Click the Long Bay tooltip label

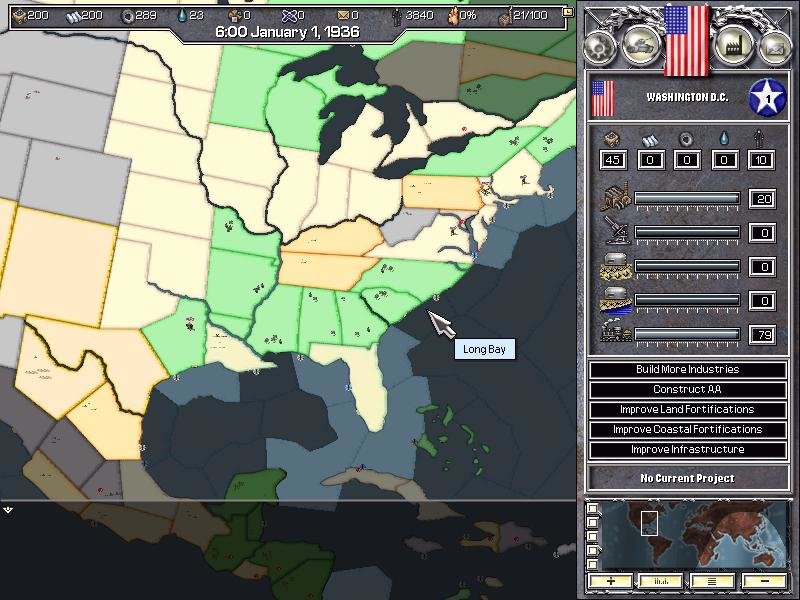[x=484, y=349]
